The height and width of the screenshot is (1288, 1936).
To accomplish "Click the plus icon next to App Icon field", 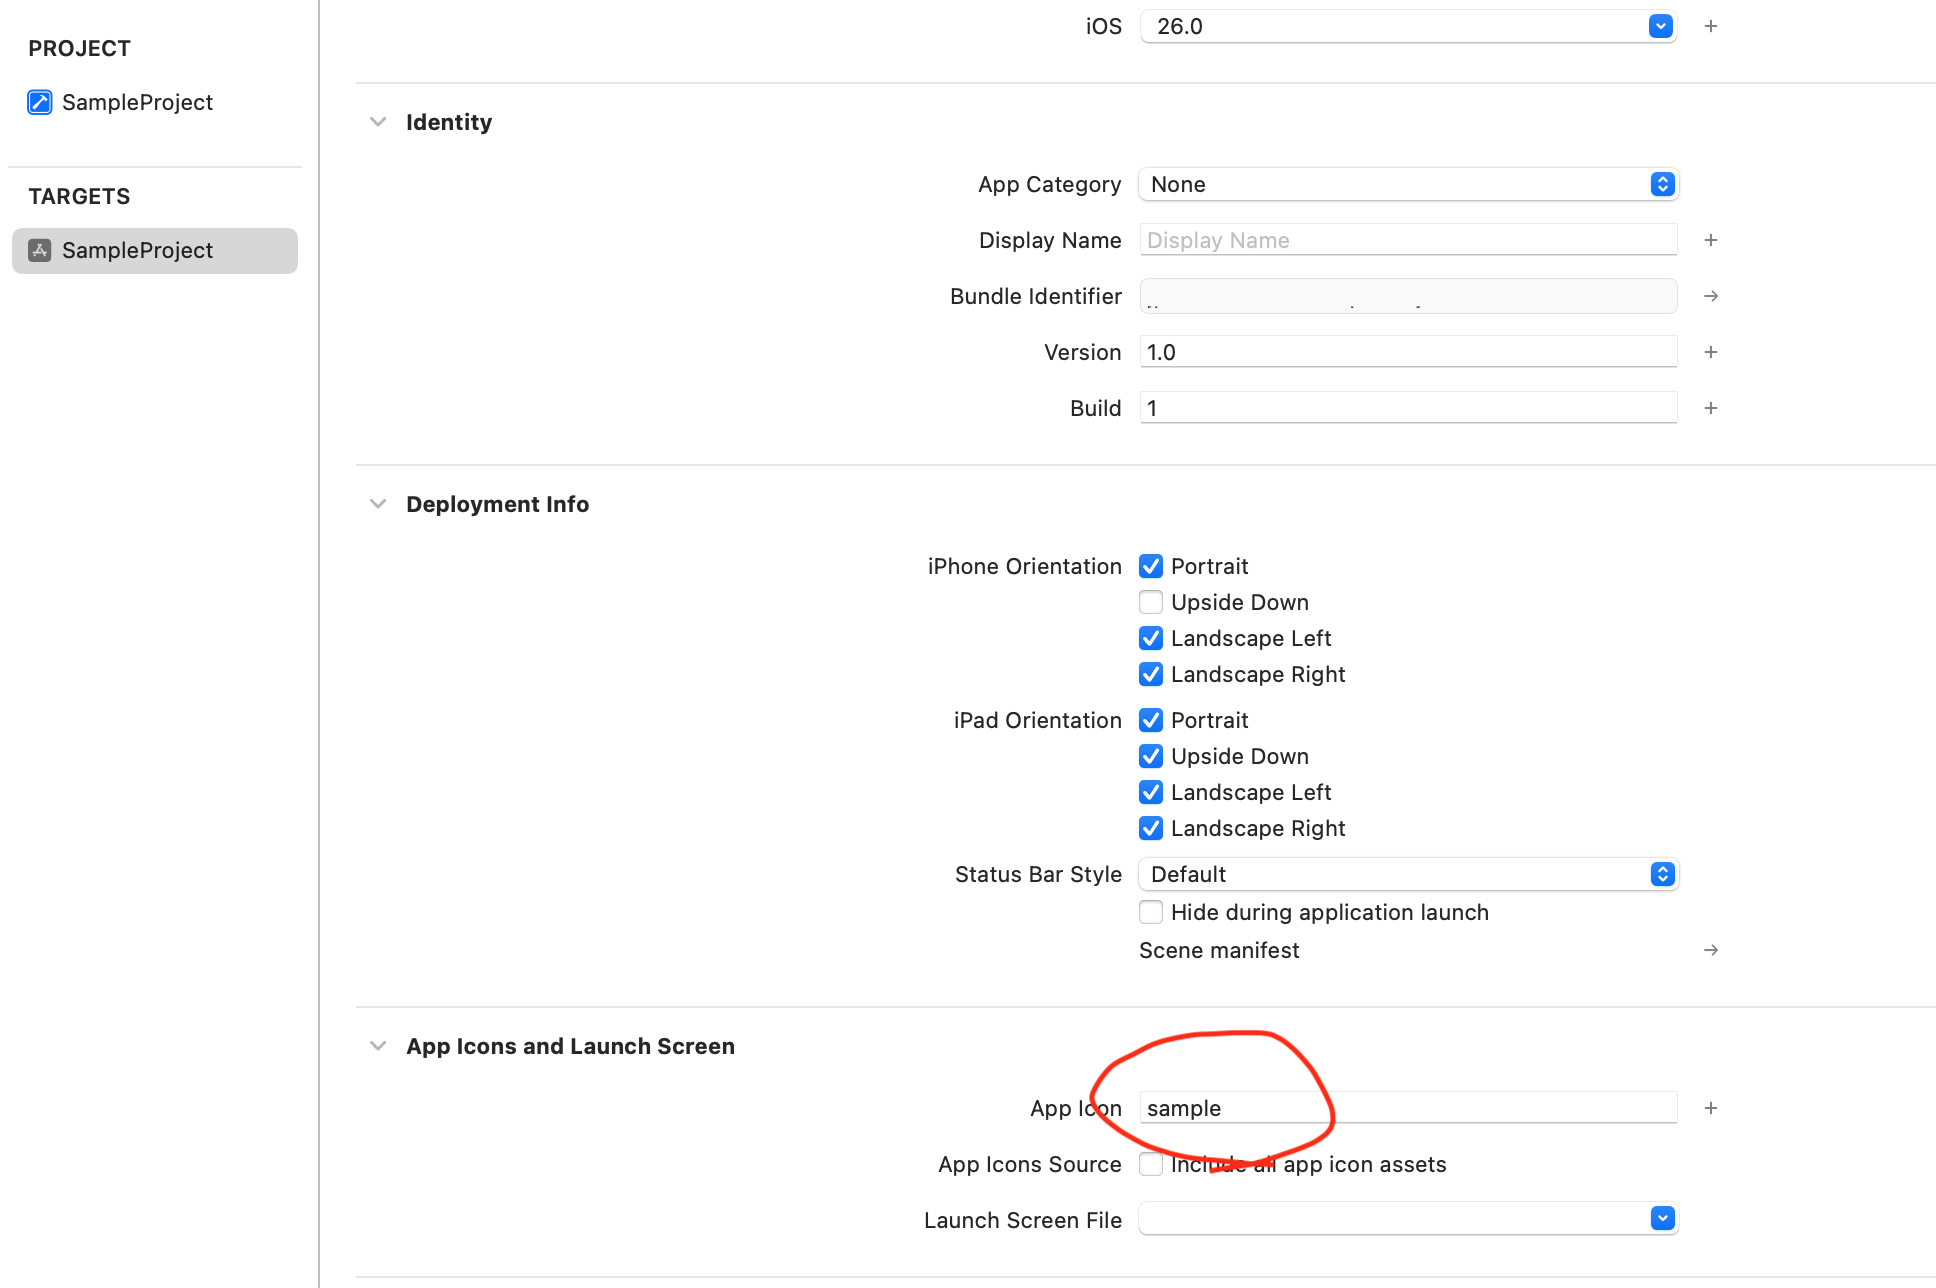I will (1711, 1108).
